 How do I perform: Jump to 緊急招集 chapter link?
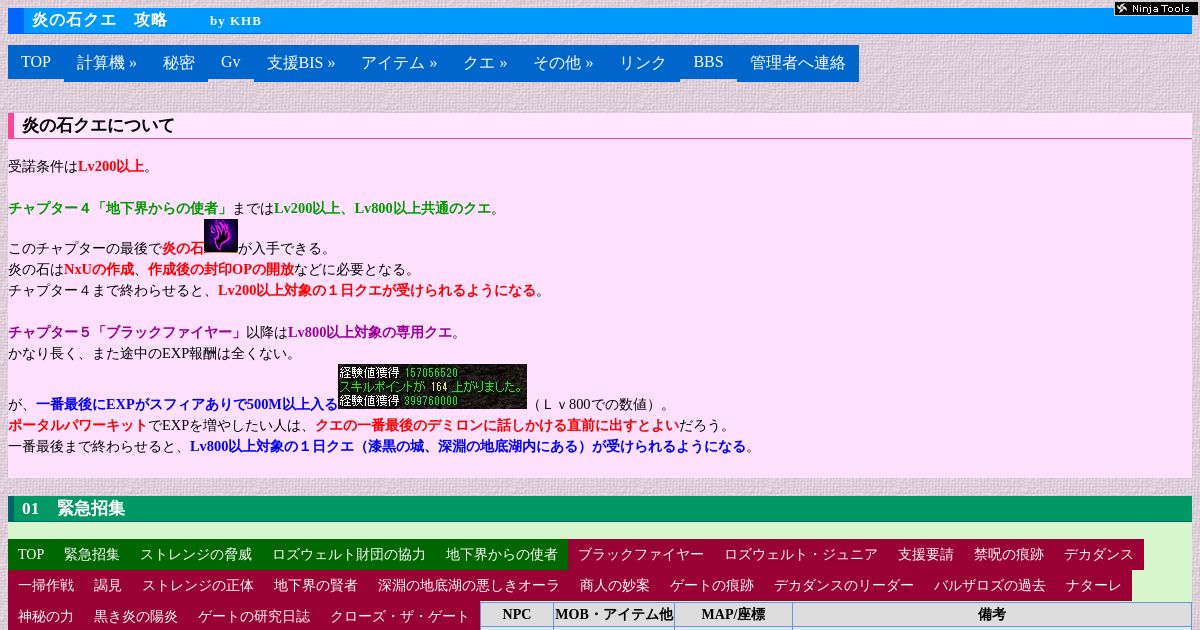coord(92,554)
